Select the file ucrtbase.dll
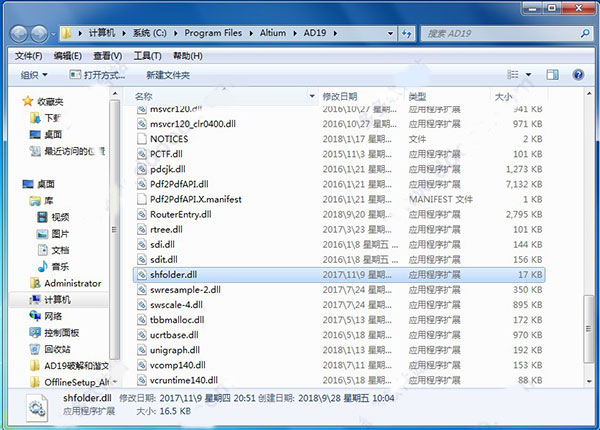 174,335
